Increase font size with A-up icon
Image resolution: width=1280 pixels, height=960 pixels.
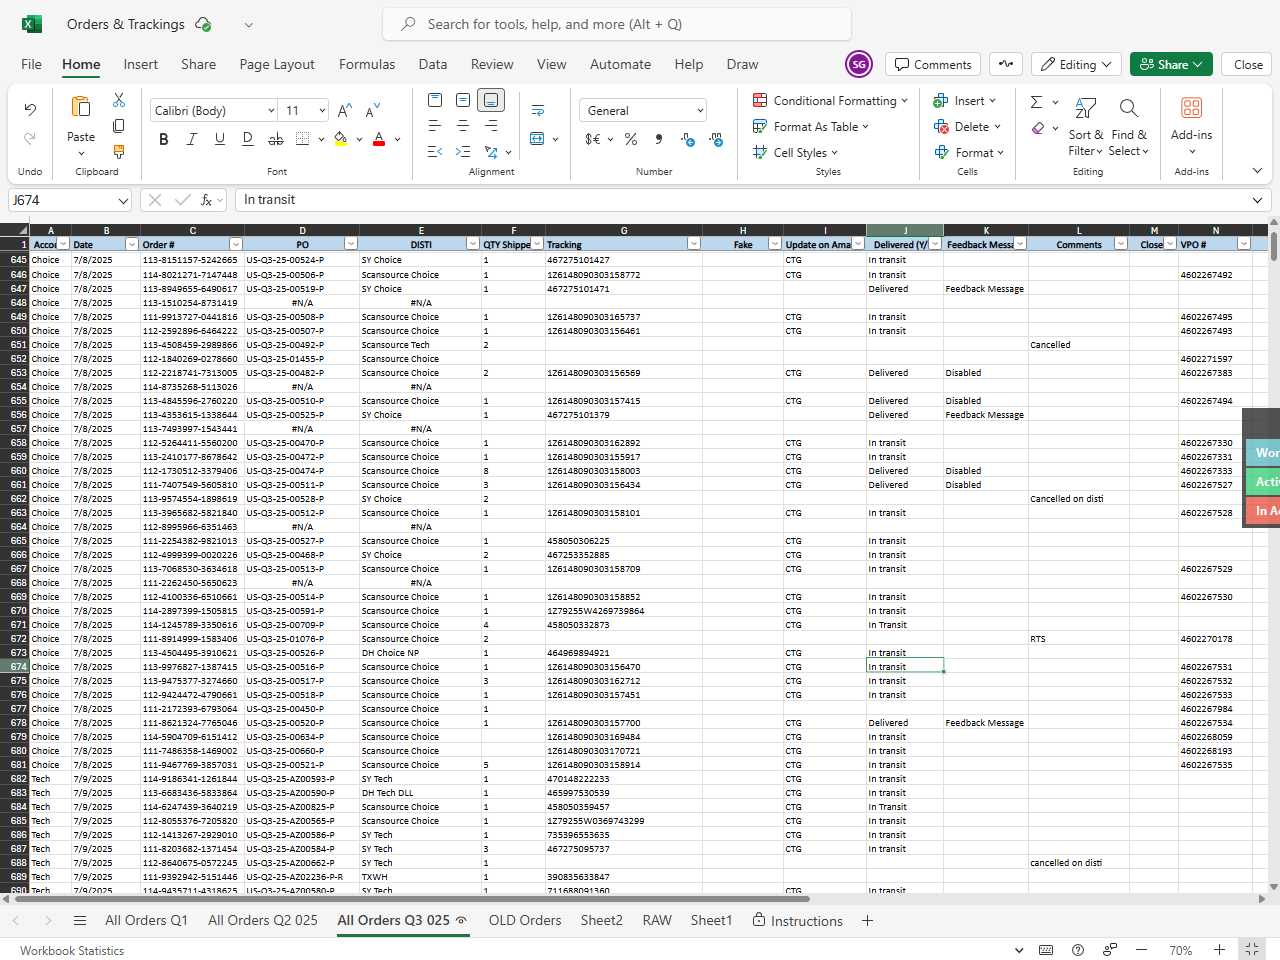(345, 110)
